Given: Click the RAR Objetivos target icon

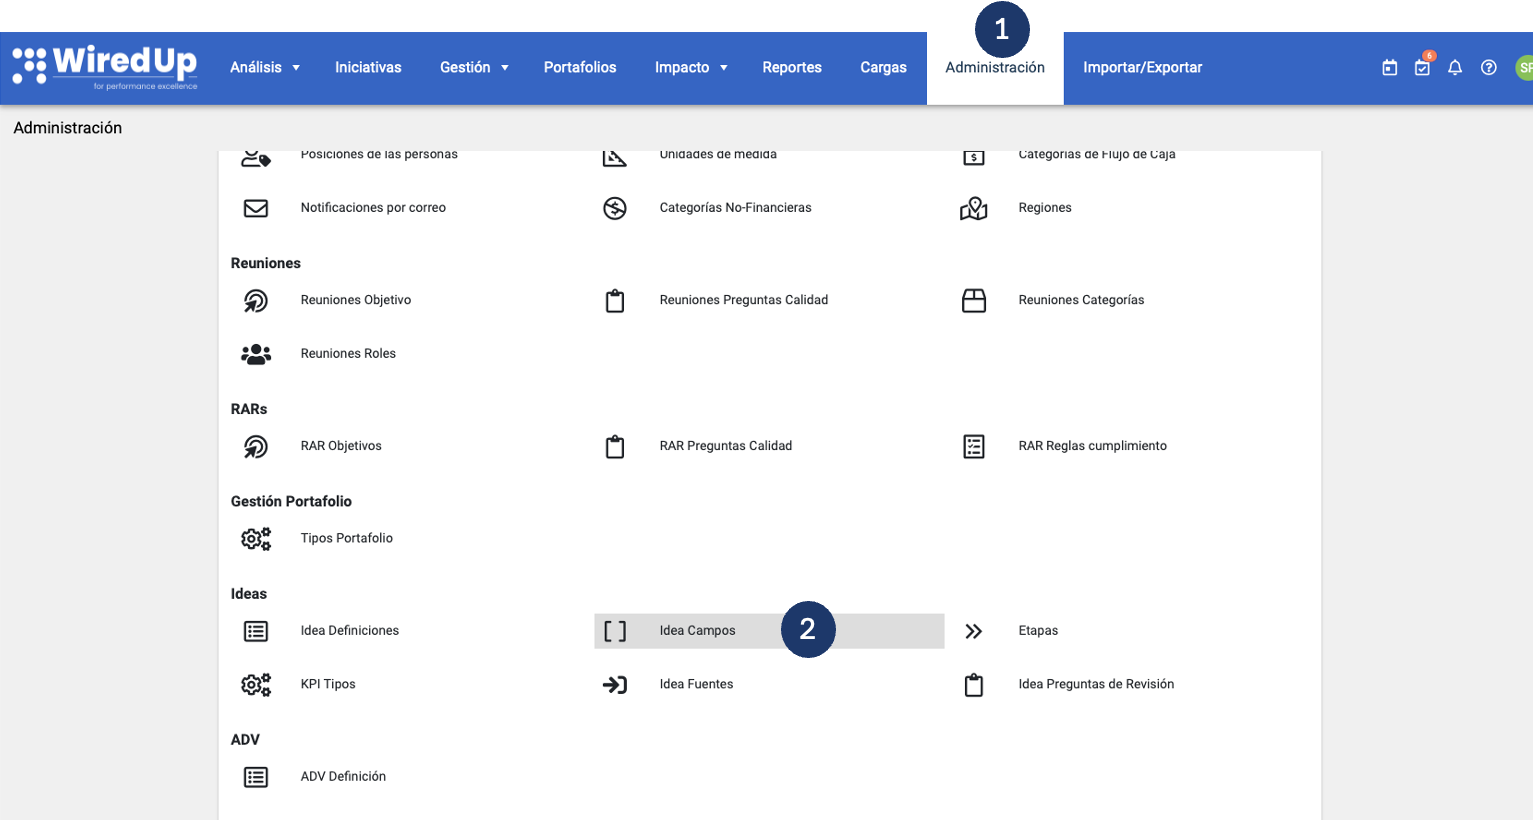Looking at the screenshot, I should (256, 446).
